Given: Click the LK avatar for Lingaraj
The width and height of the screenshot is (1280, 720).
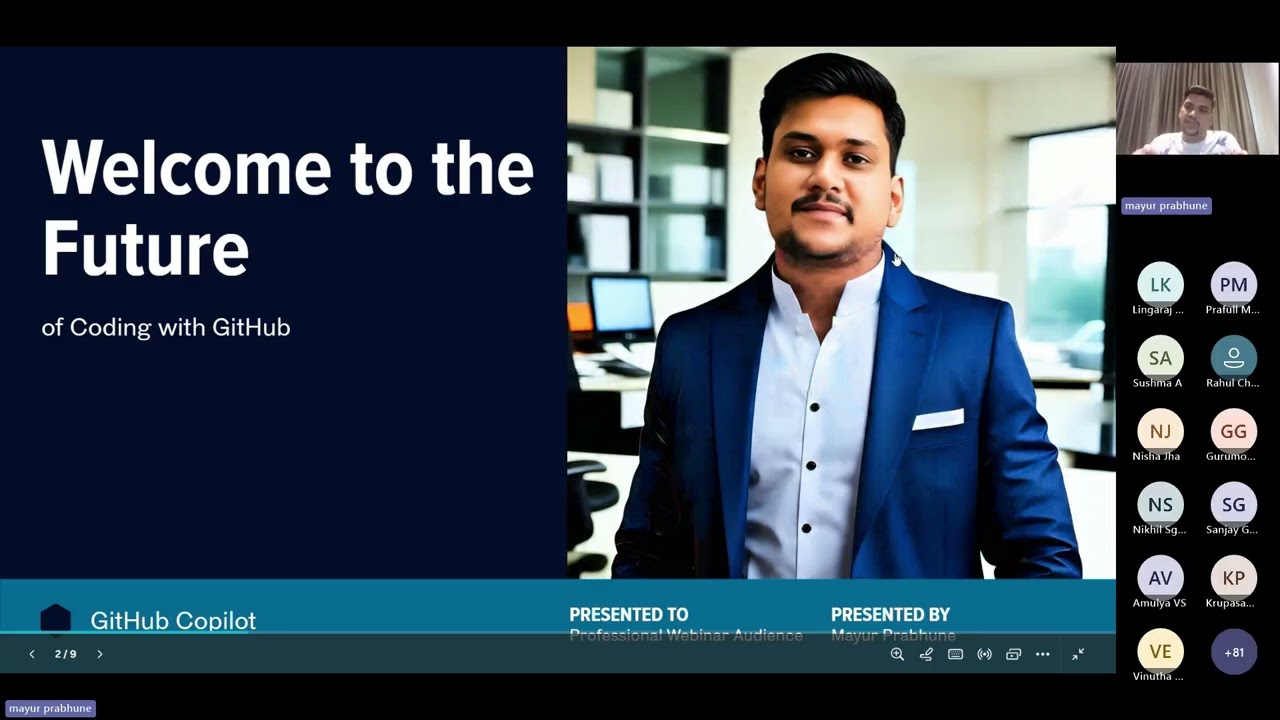Looking at the screenshot, I should point(1160,285).
